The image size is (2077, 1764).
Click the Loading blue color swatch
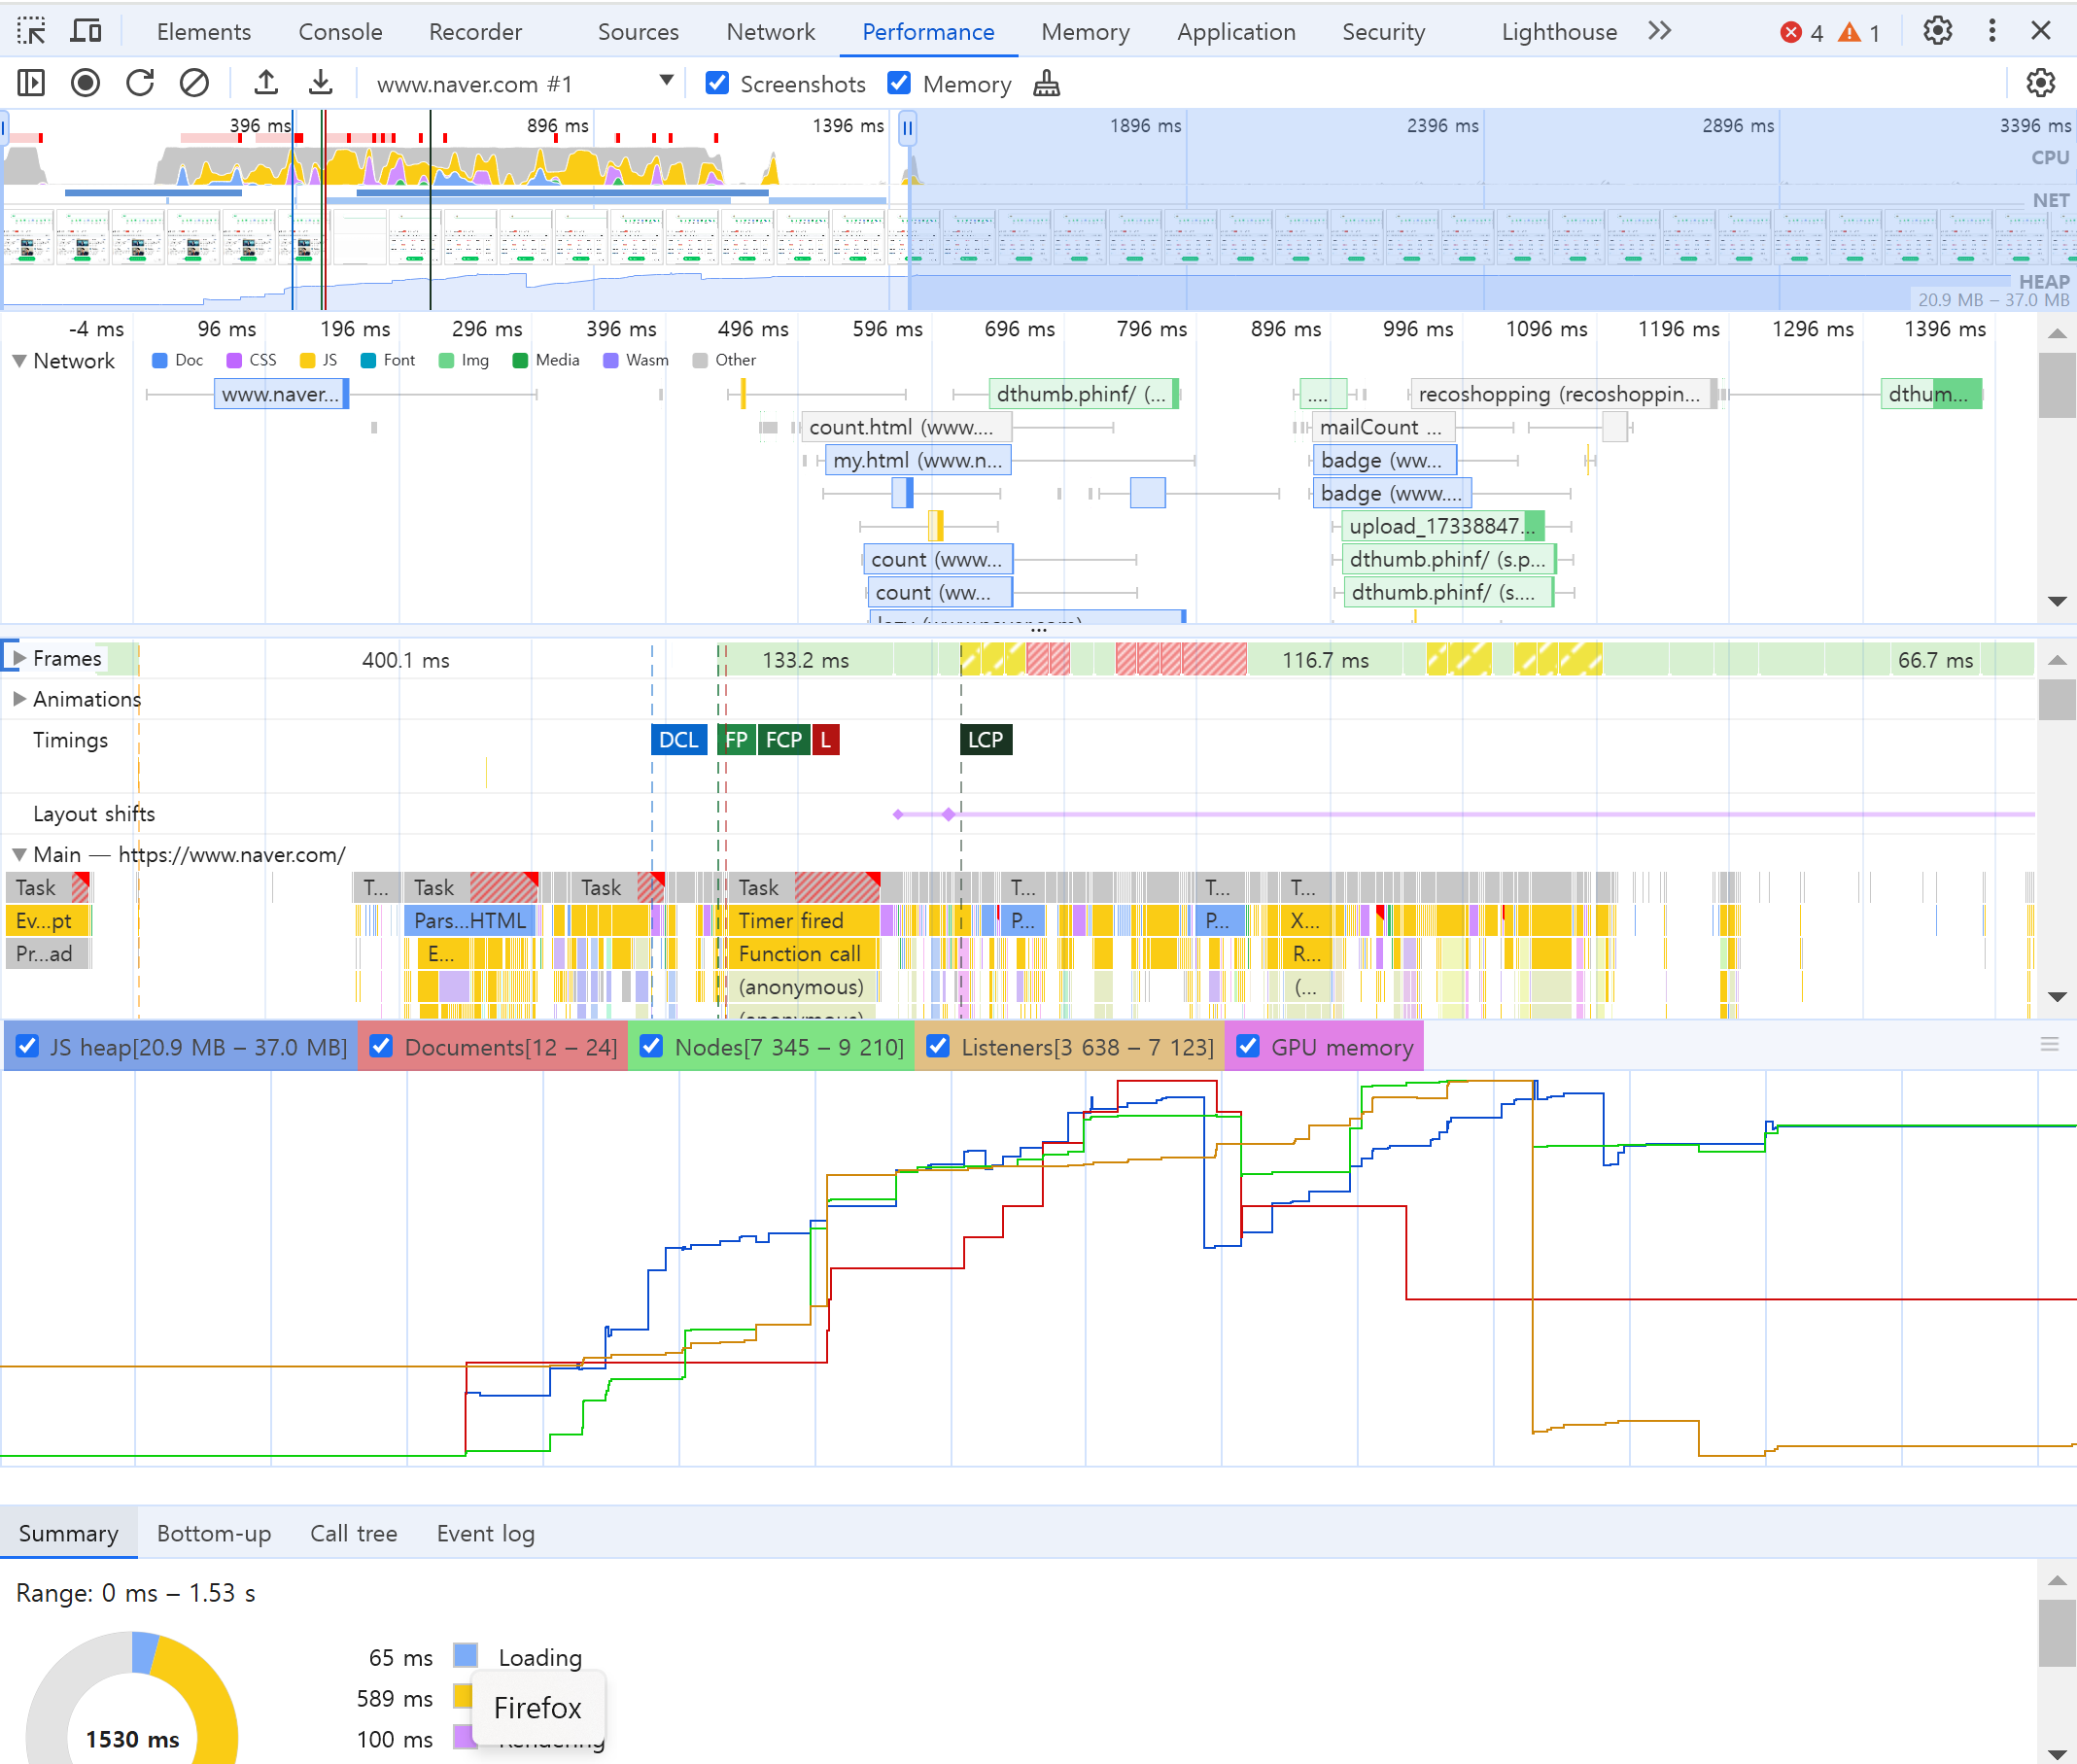(465, 1656)
